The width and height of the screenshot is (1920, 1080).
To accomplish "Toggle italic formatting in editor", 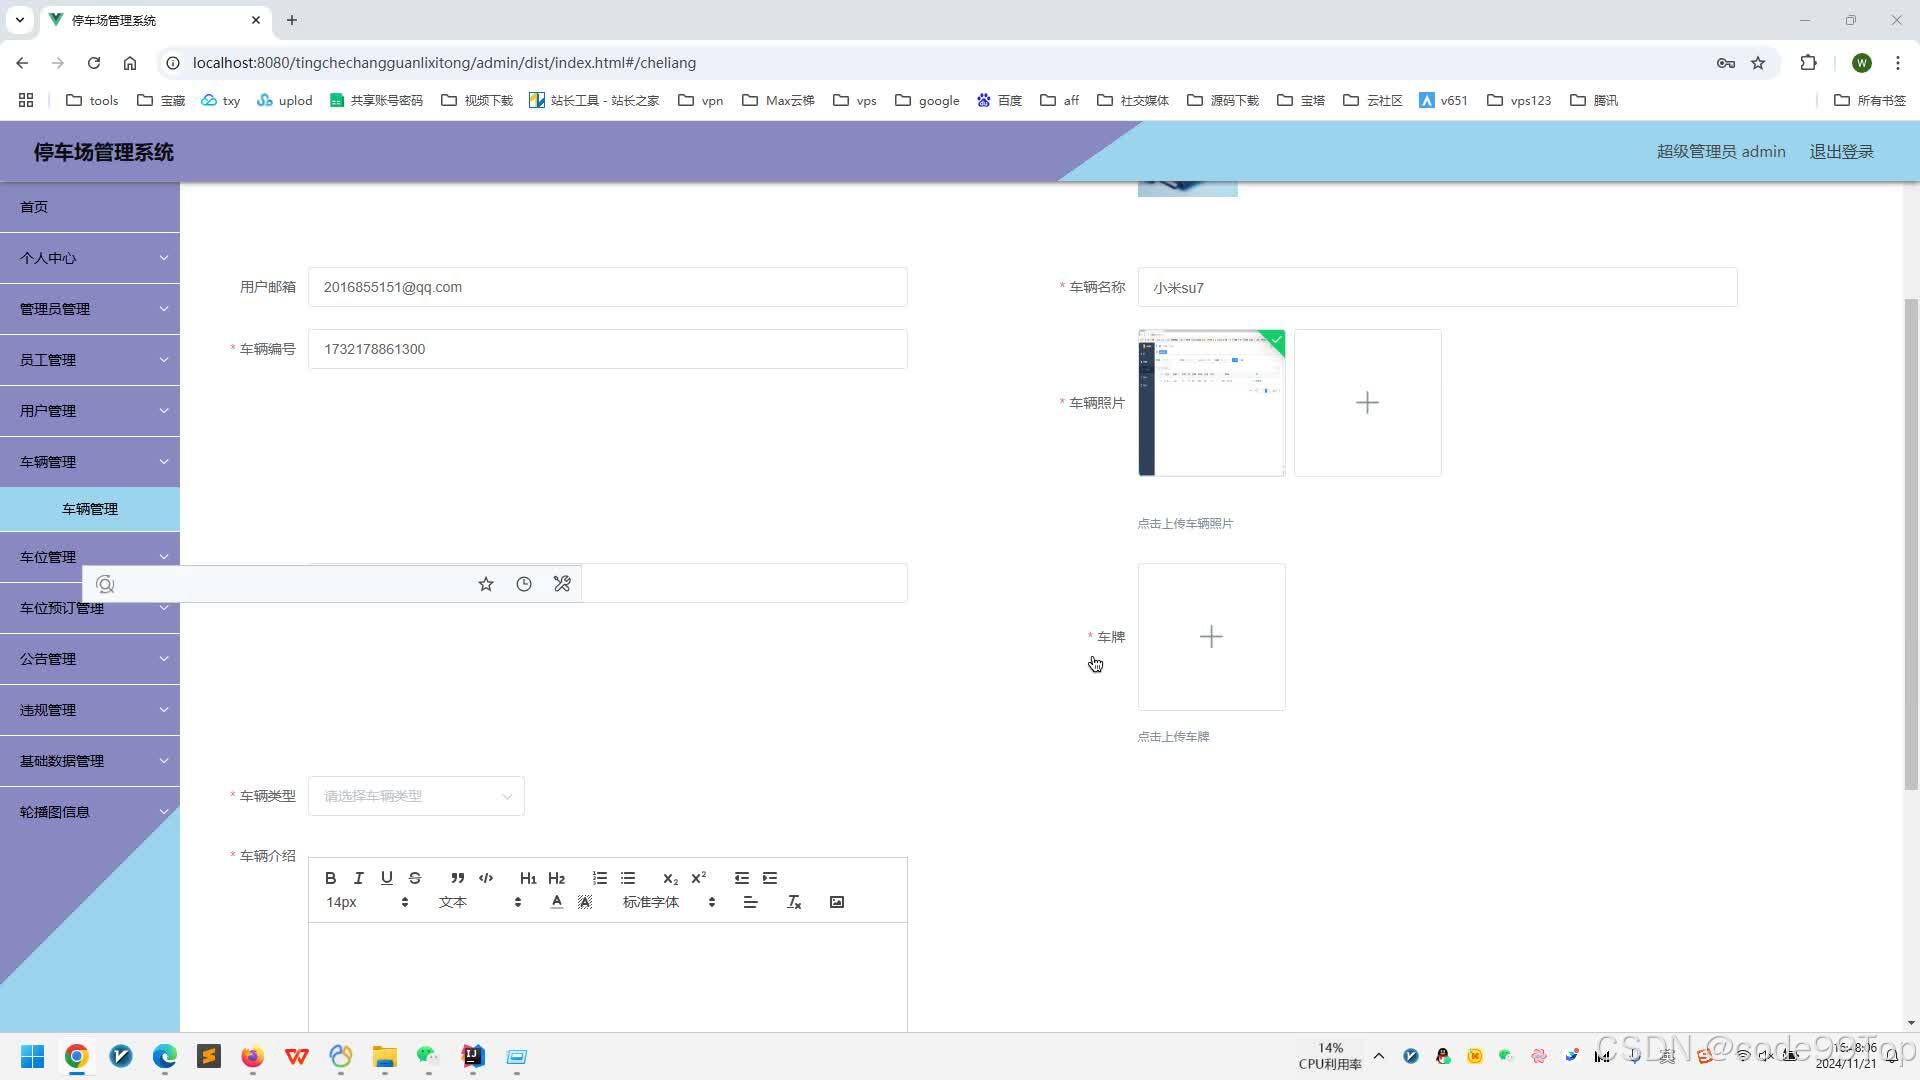I will (358, 878).
